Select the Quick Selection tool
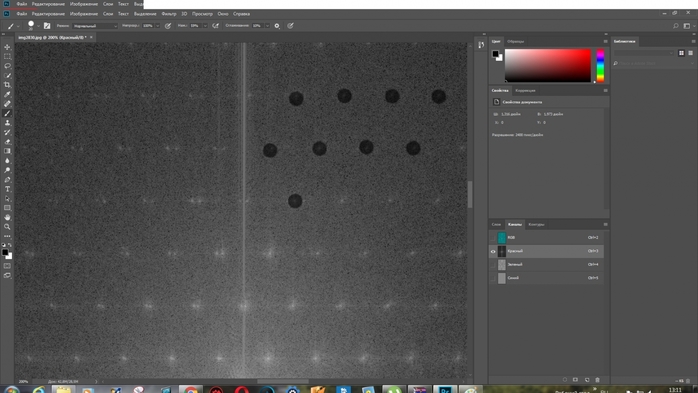698x393 pixels. click(x=7, y=76)
